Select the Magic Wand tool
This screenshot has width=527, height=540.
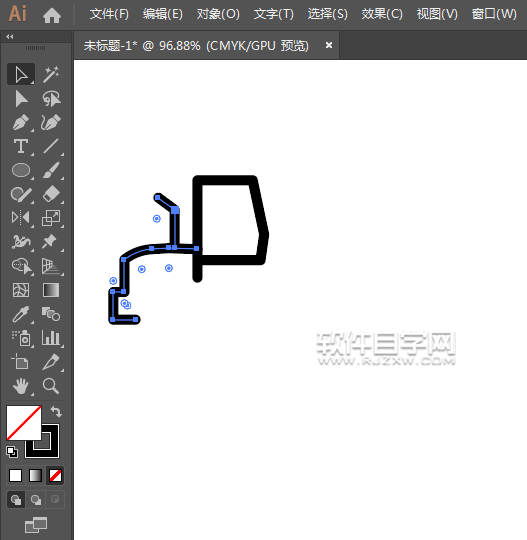pos(51,74)
